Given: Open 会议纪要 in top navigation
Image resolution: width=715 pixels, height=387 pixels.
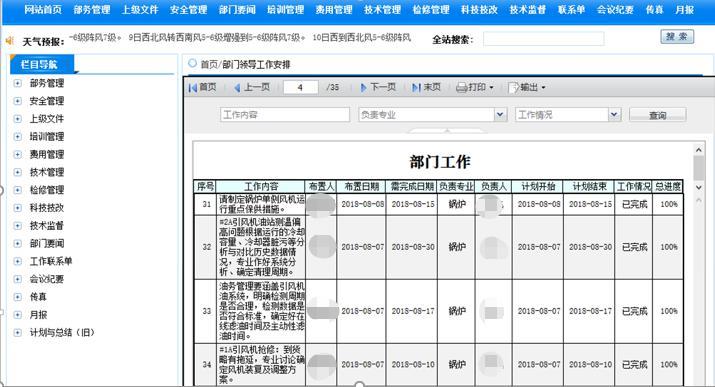Looking at the screenshot, I should click(x=615, y=10).
